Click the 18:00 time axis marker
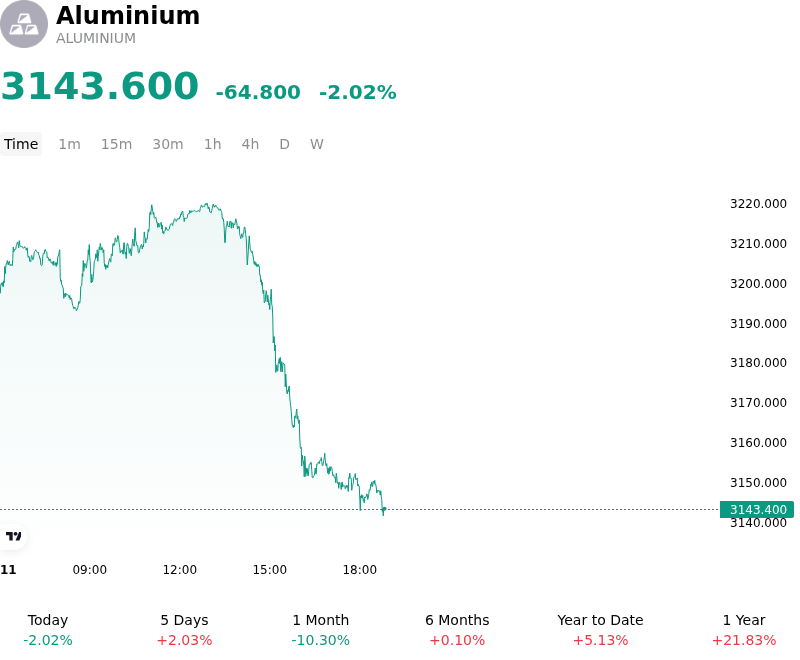 pyautogui.click(x=360, y=570)
